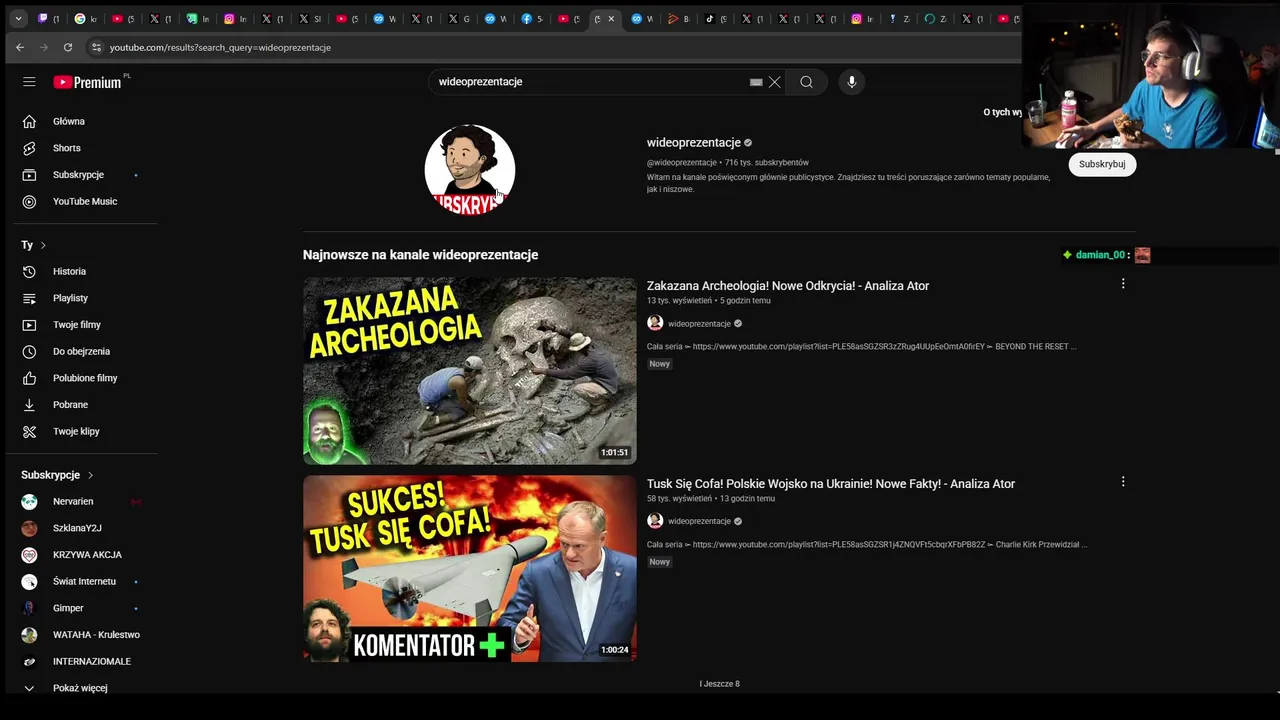Clear the search query with X
This screenshot has width=1280, height=720.
(x=774, y=82)
